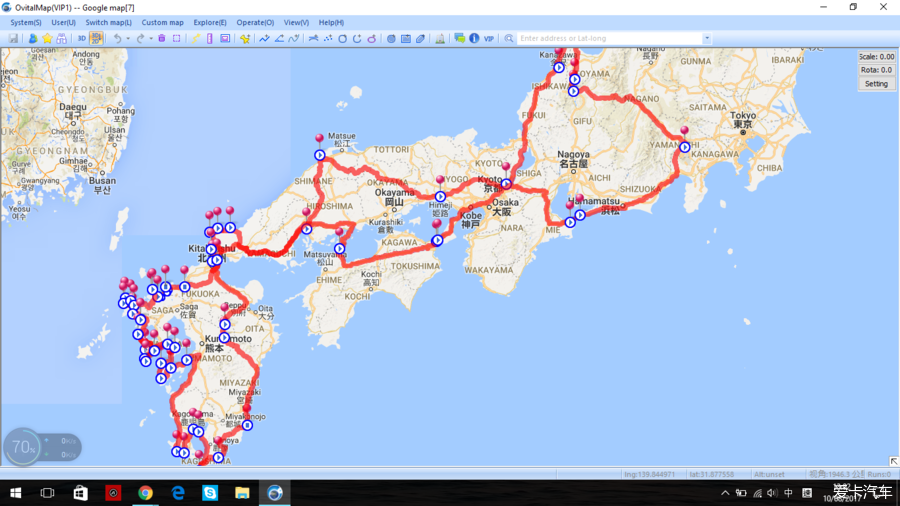
Task: Open the User(U) menu
Action: point(63,22)
